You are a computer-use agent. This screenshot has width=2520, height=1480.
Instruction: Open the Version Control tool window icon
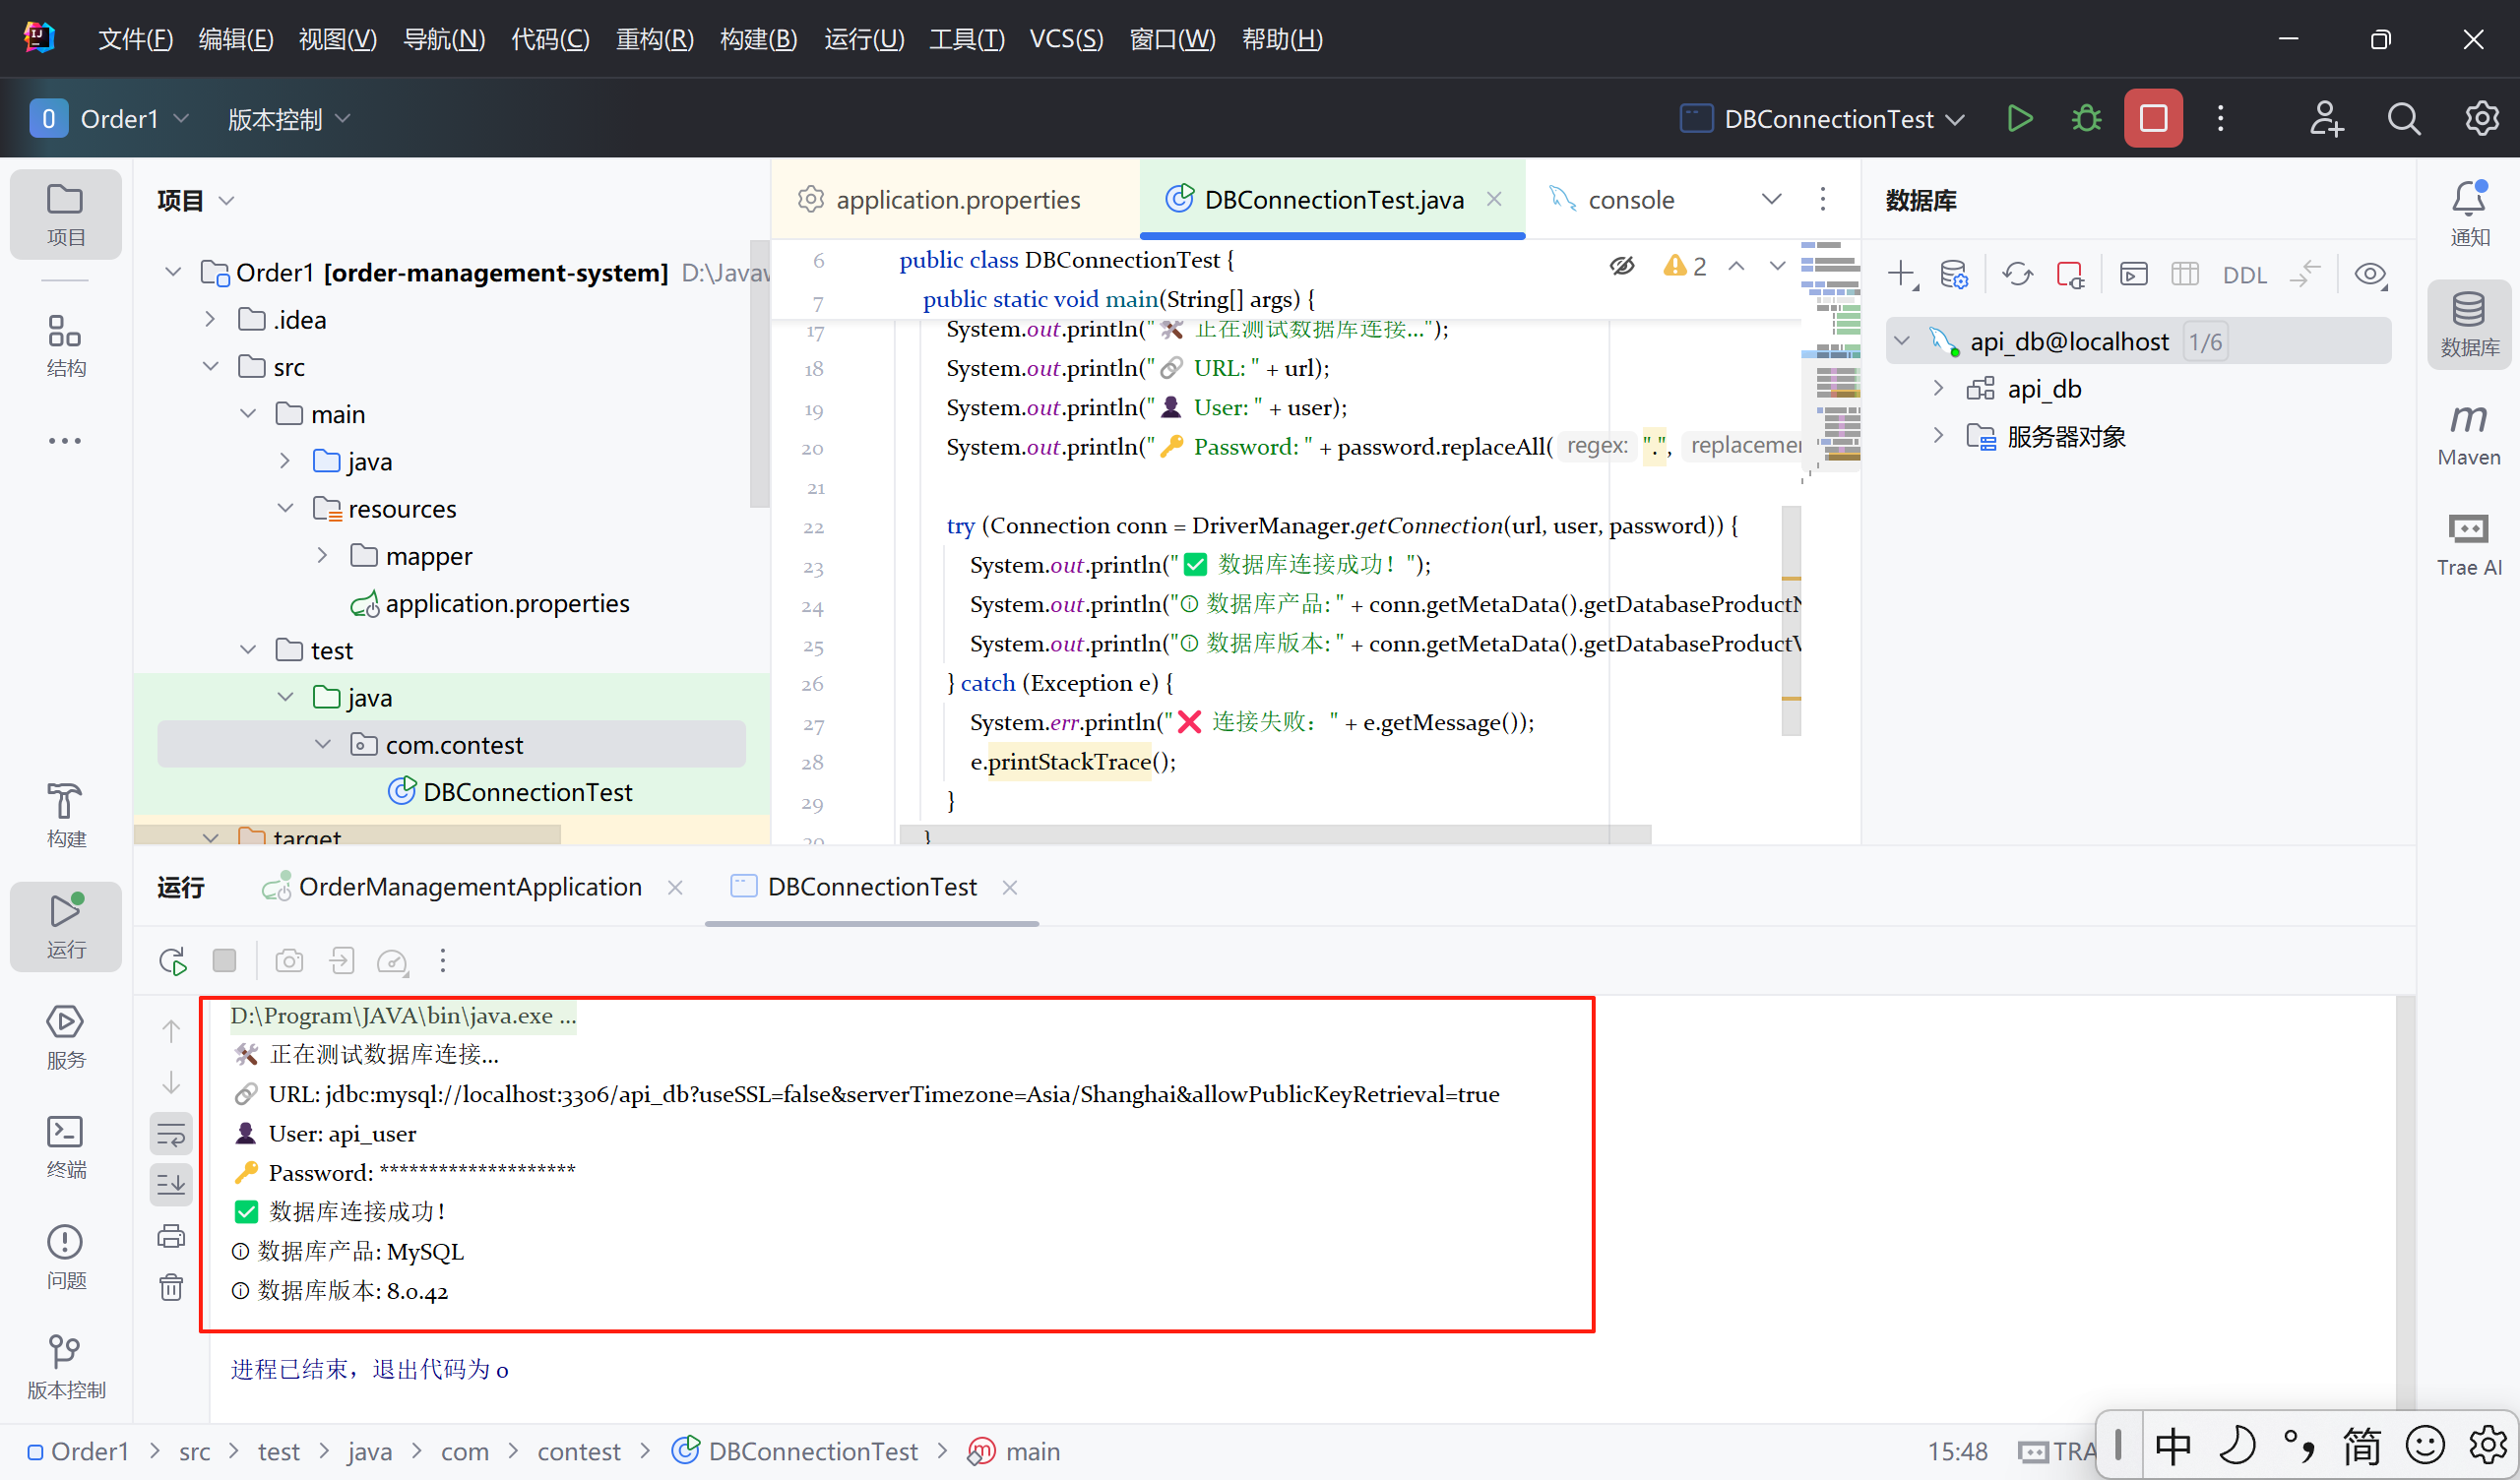click(66, 1367)
